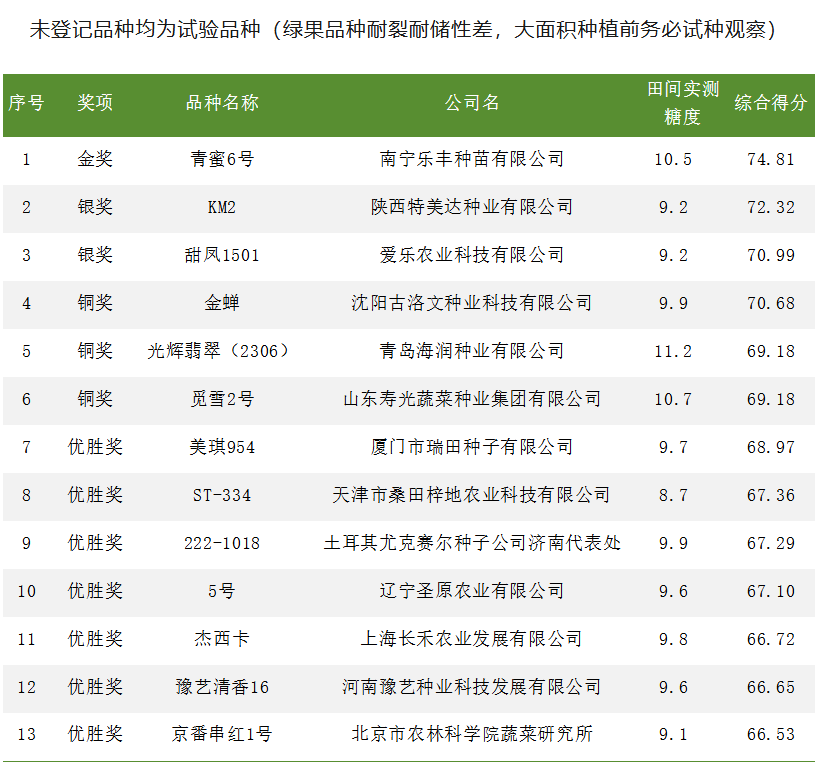Viewport: 819px width, 771px height.
Task: Click the sugar value 10.7 cell
Action: tap(673, 399)
